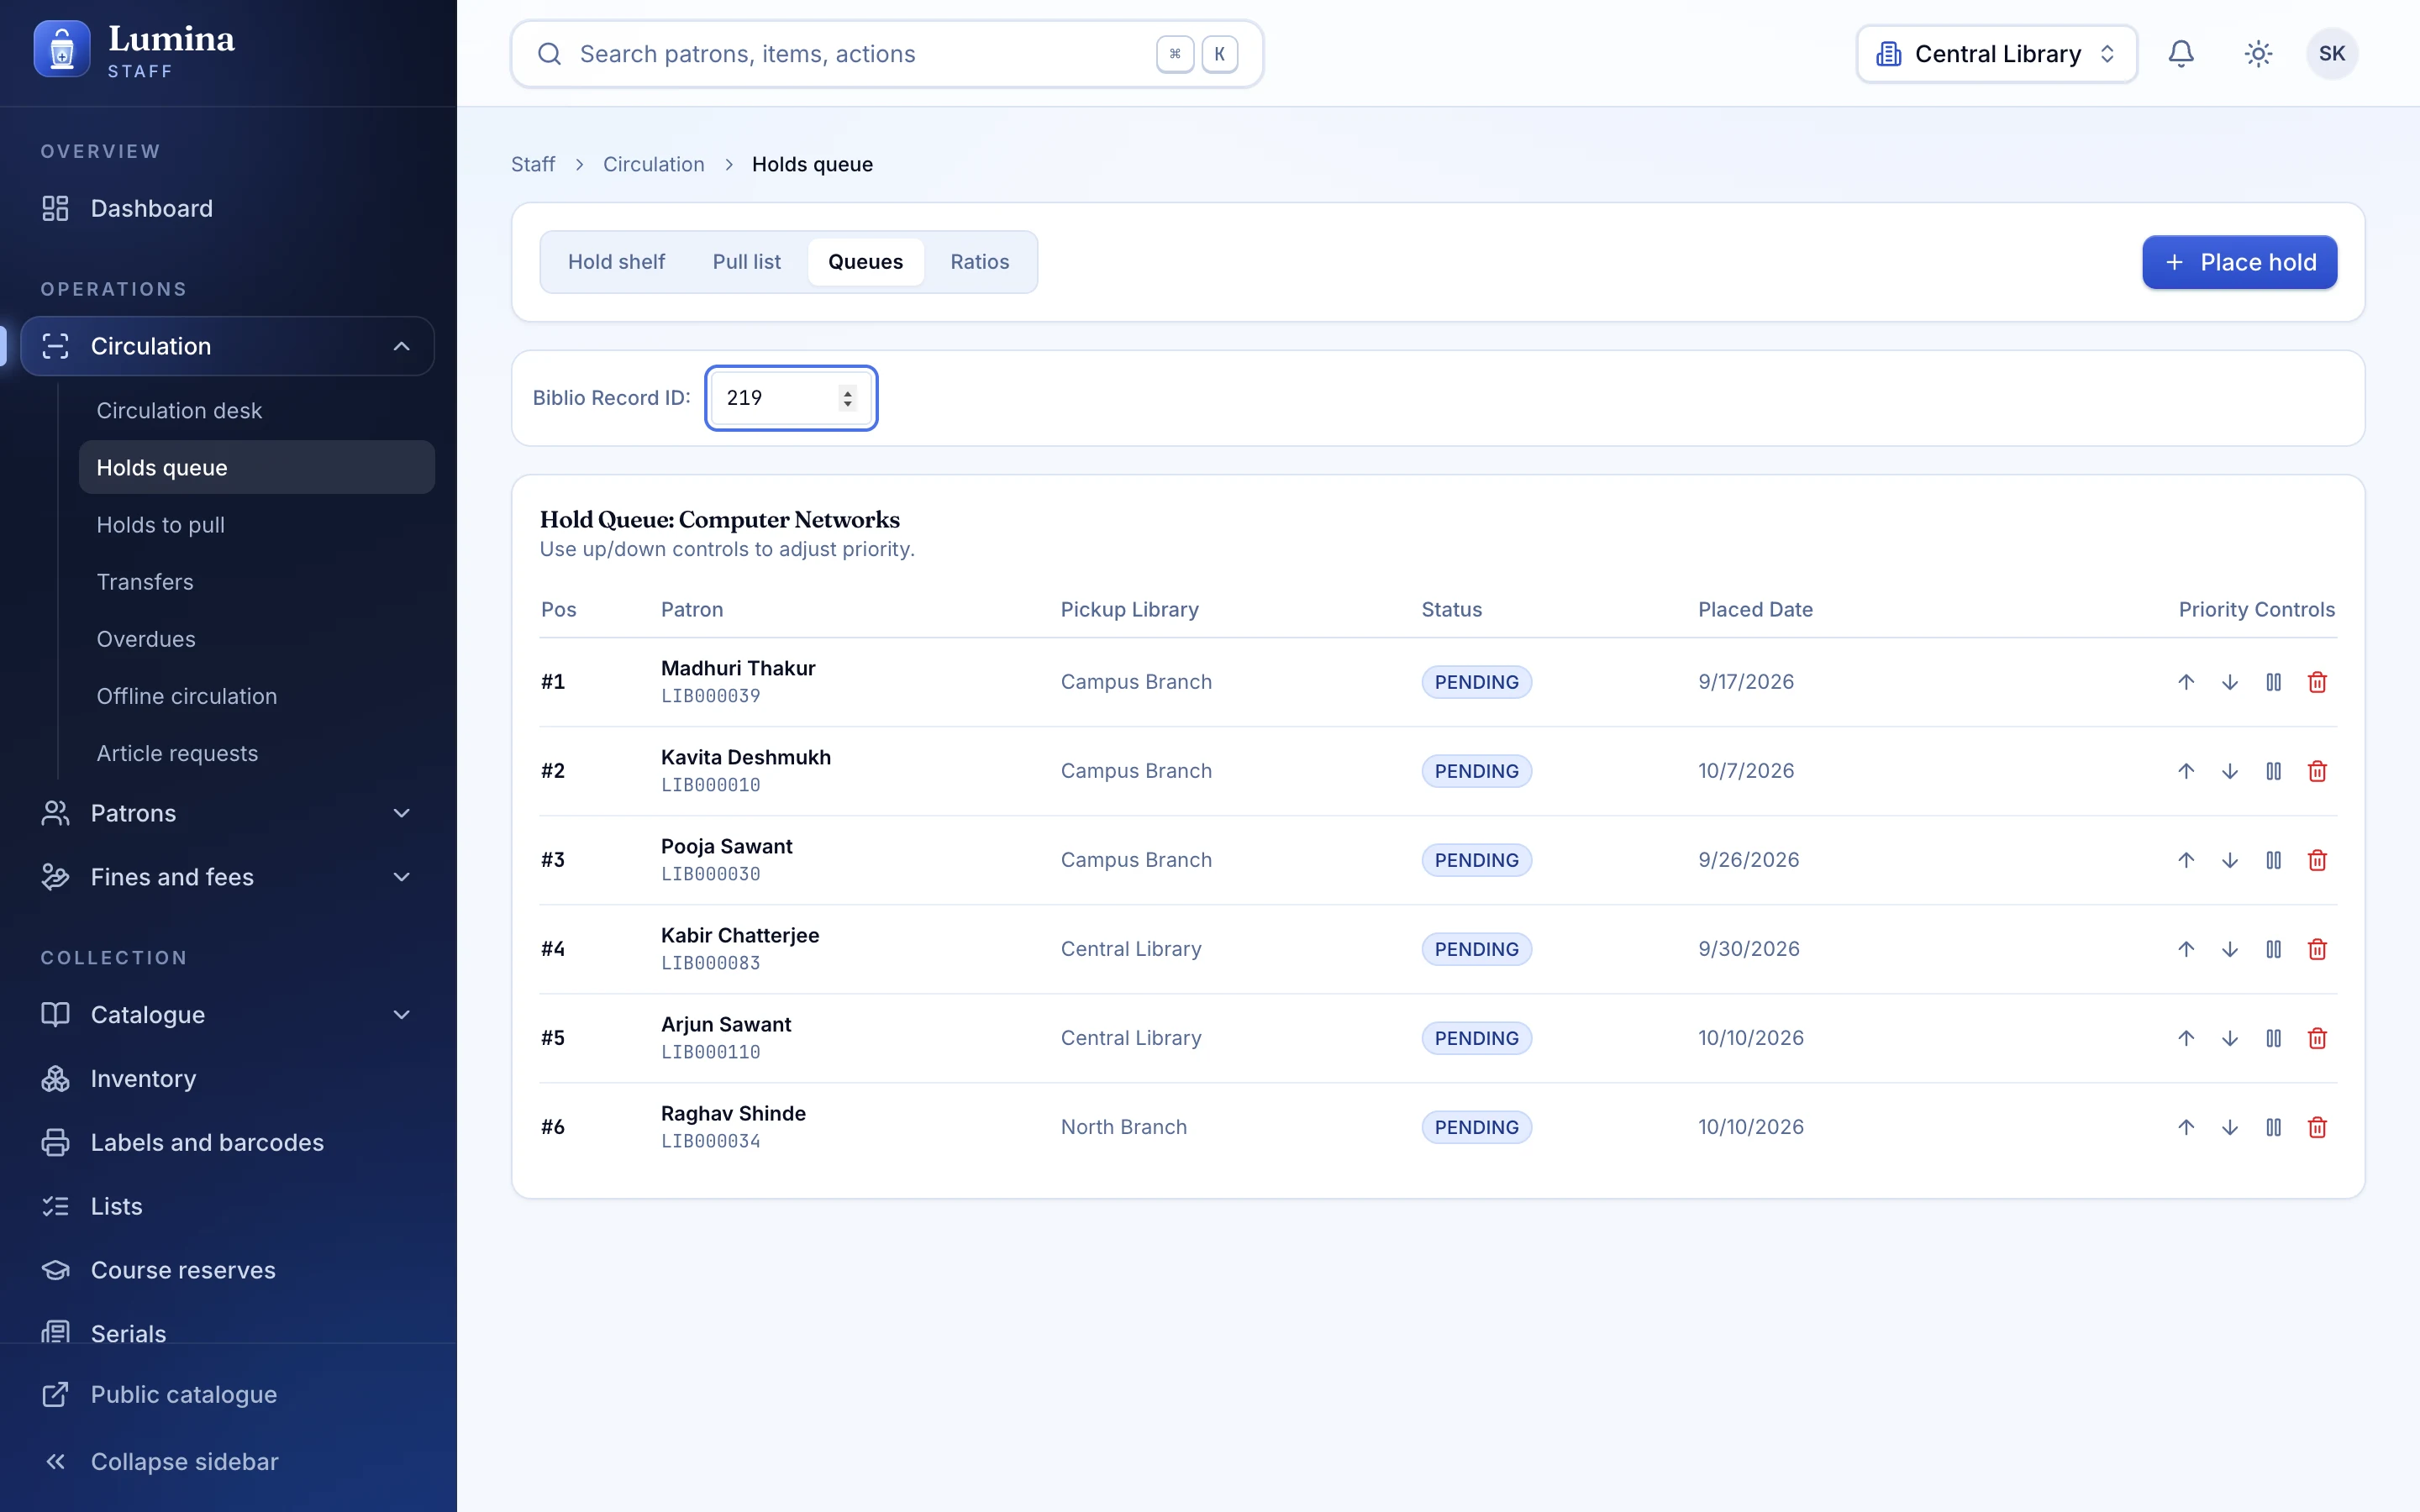Switch to the Ratios tab
2420x1512 pixels.
coord(979,262)
